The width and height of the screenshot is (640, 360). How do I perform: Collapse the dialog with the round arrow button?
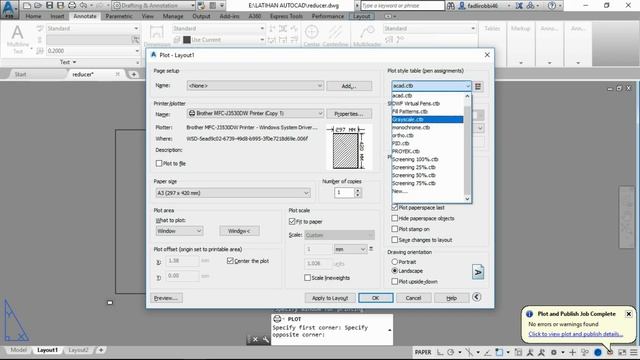pyautogui.click(x=476, y=297)
